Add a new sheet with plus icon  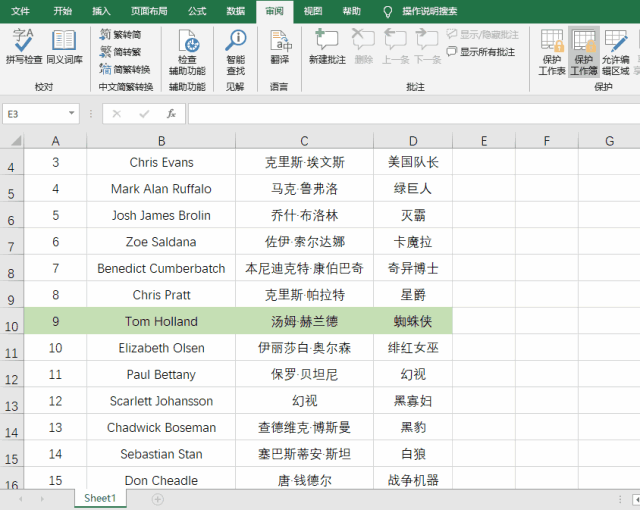coord(158,499)
